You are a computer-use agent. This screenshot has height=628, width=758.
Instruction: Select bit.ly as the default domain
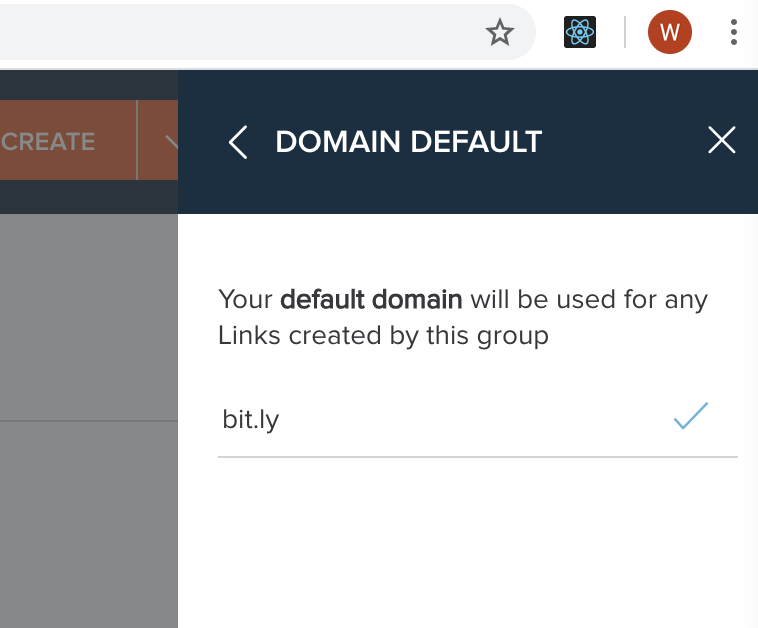coord(478,419)
